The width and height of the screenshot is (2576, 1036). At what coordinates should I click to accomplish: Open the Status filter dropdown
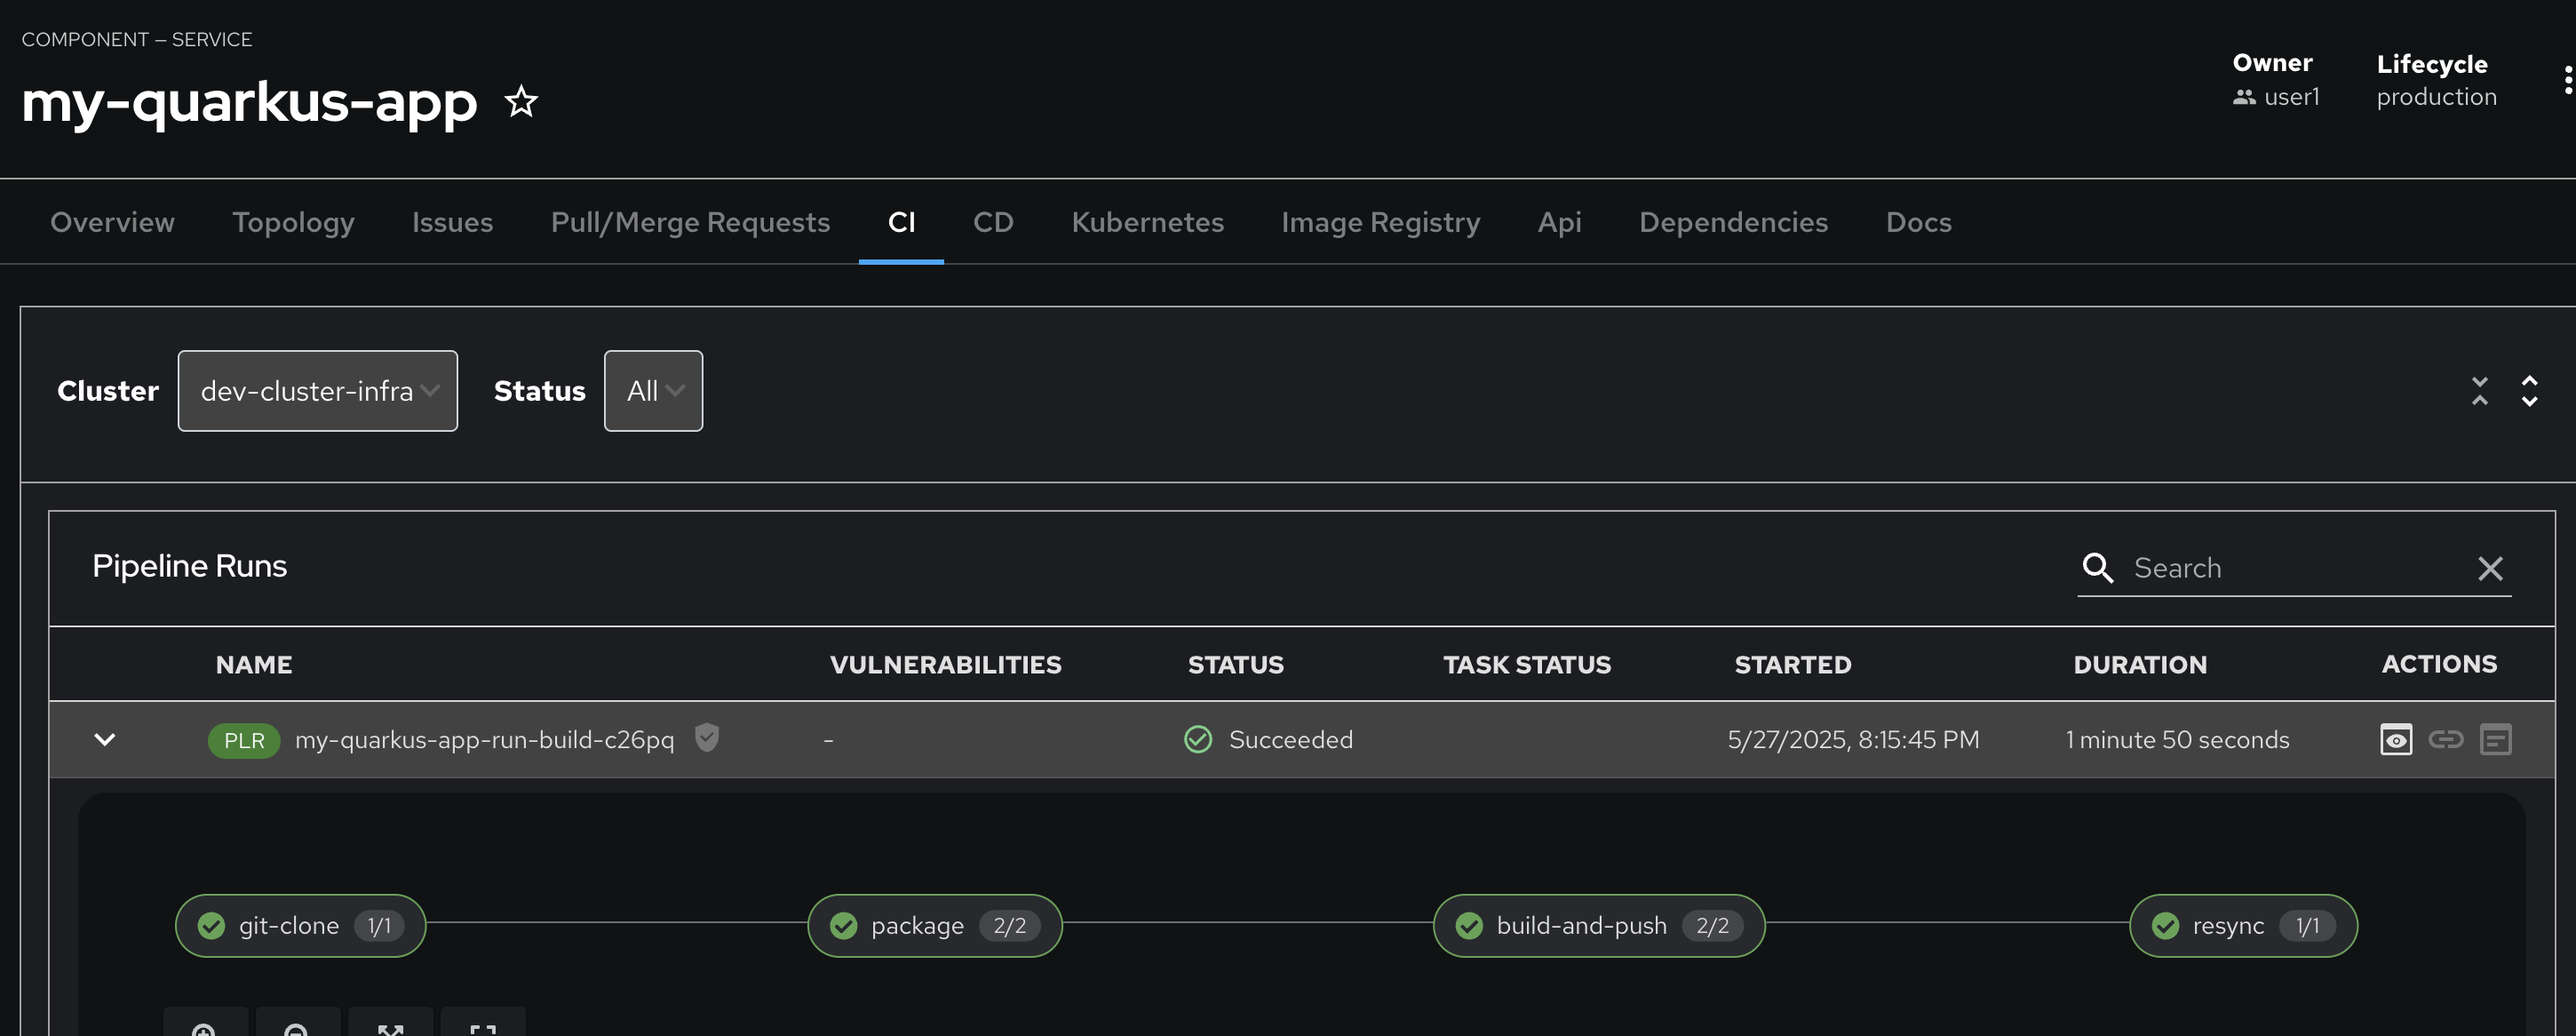tap(653, 391)
